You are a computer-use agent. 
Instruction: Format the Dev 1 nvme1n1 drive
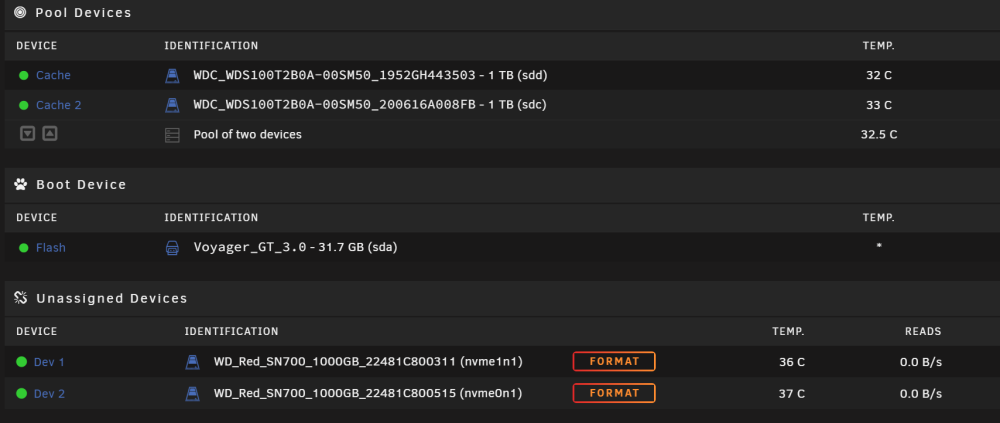(614, 361)
